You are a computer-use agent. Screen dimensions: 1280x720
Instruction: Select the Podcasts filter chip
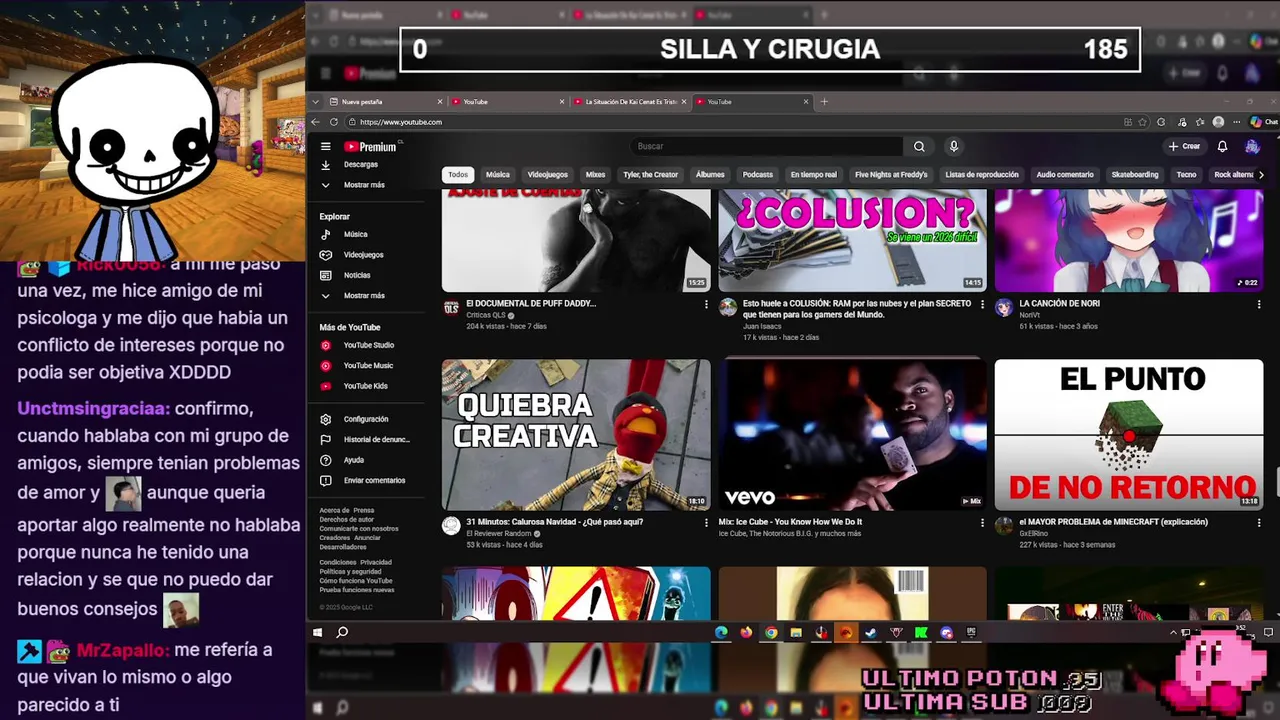(758, 175)
